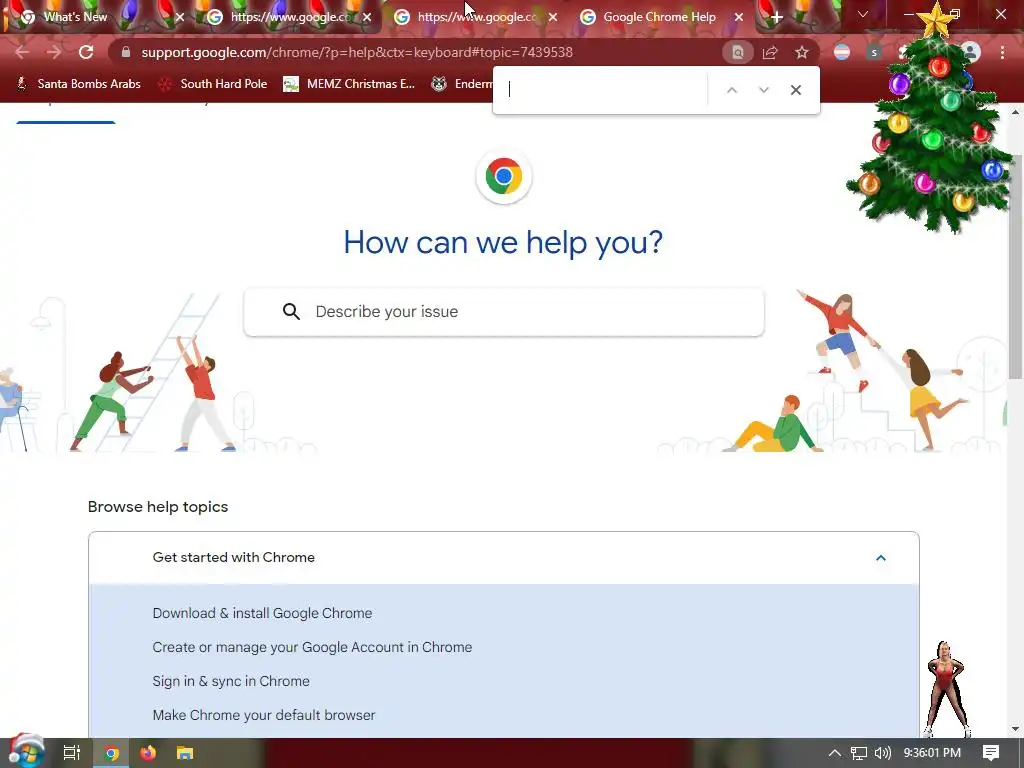This screenshot has width=1024, height=768.
Task: Click the back navigation arrow
Action: [x=22, y=52]
